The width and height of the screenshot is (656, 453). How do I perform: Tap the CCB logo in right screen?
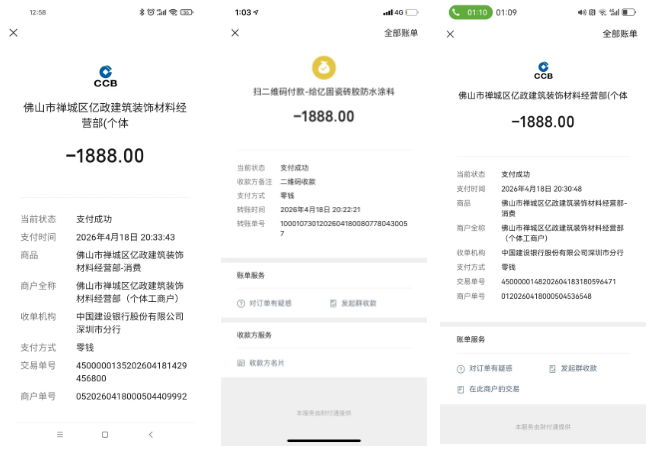tap(543, 71)
